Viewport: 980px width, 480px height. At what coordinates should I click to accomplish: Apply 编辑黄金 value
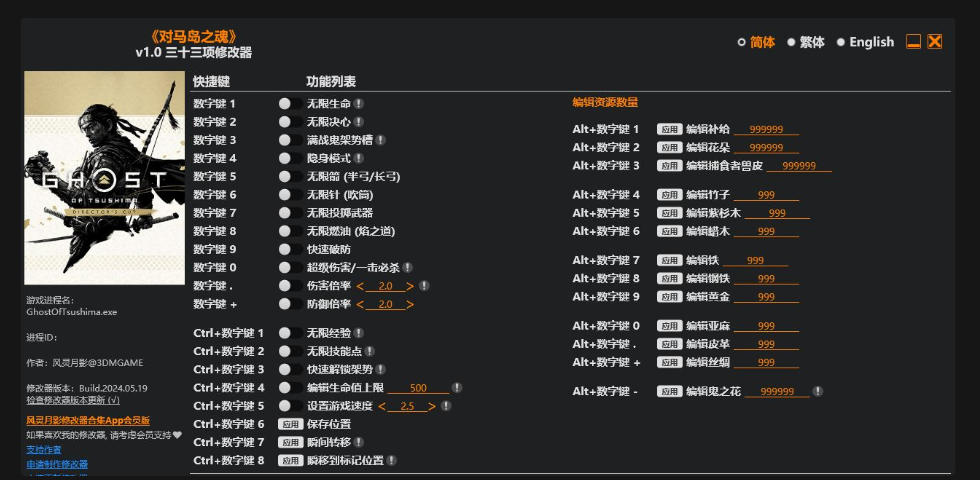click(669, 297)
